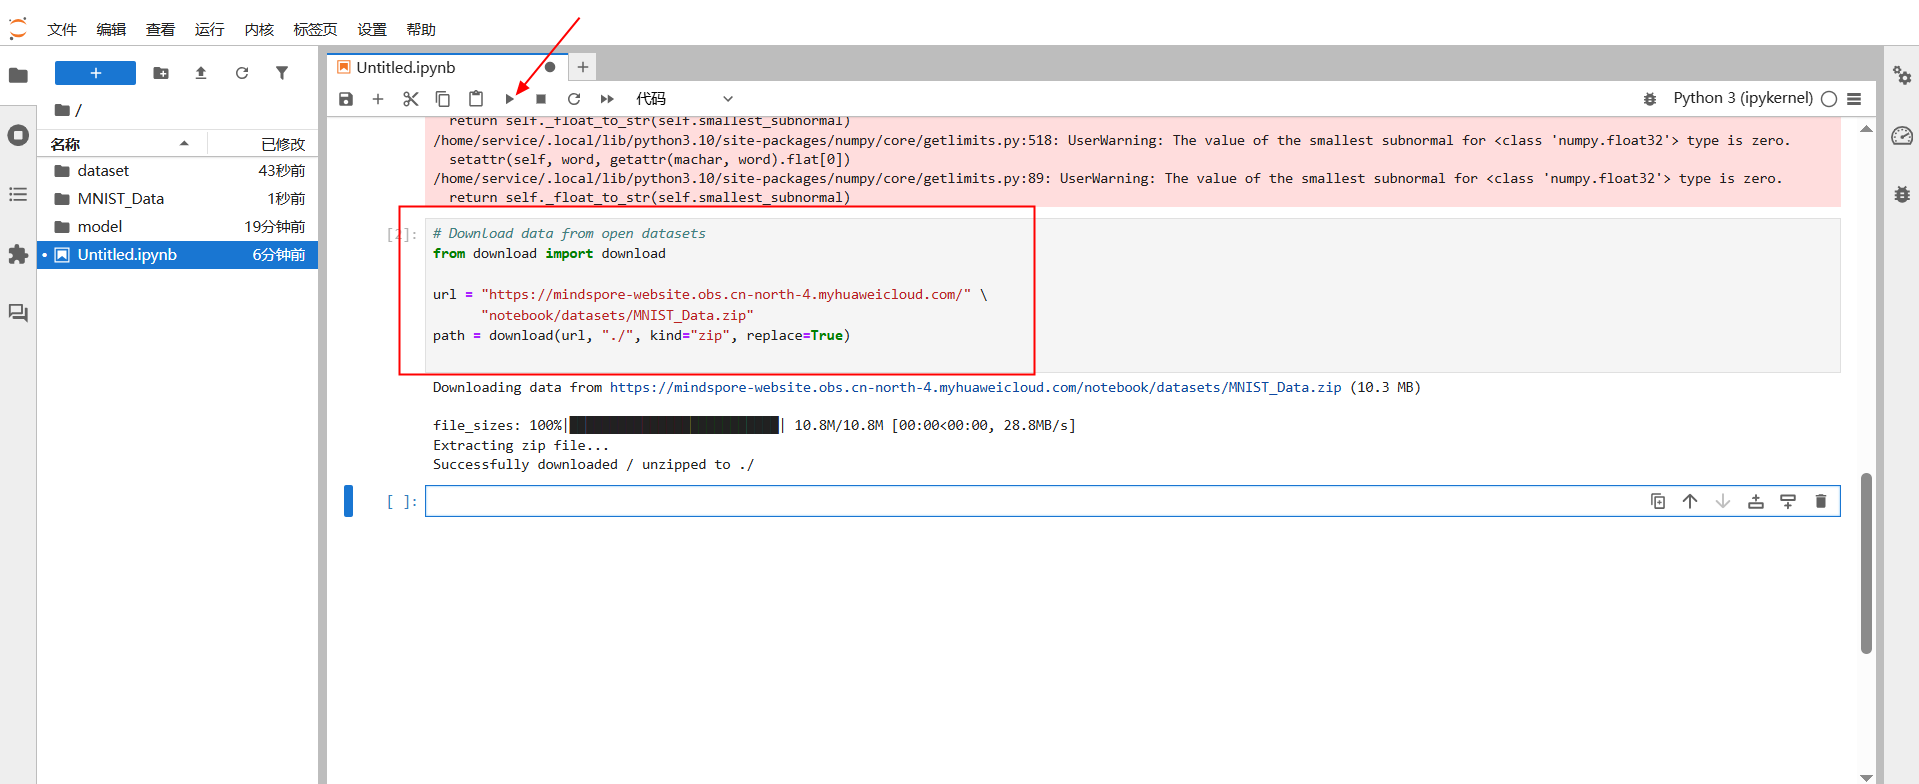Open the running kernels and terminals panel
The image size is (1919, 784).
coord(18,135)
